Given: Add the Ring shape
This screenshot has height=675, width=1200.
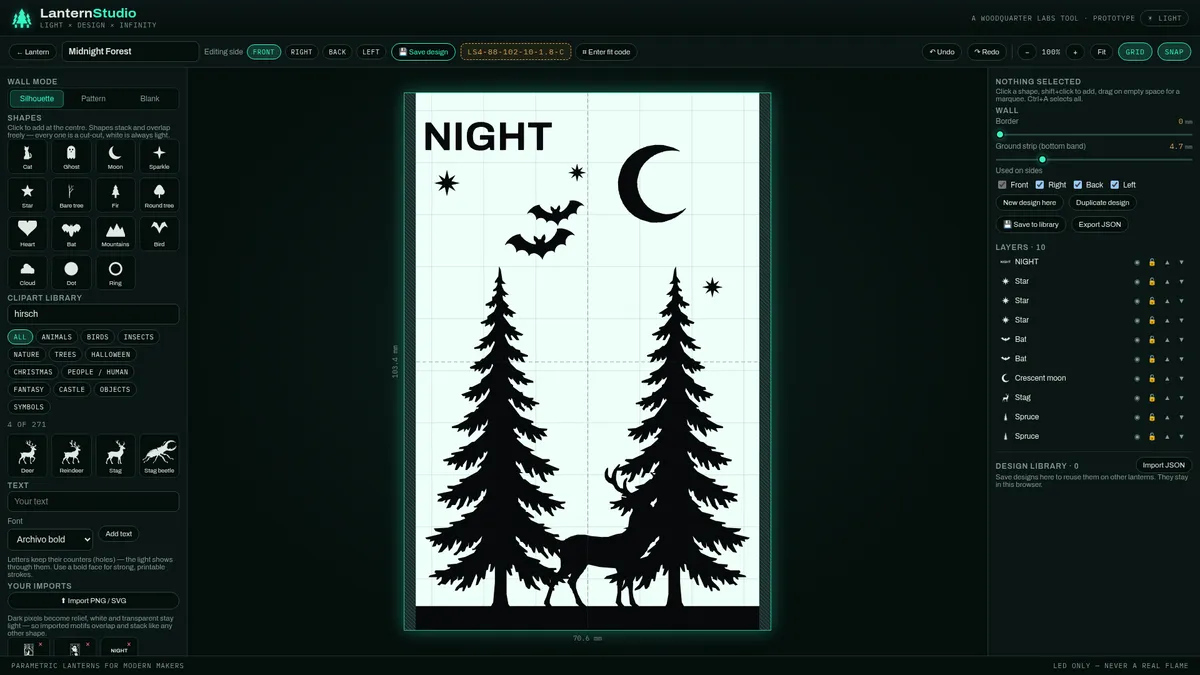Looking at the screenshot, I should 115,272.
